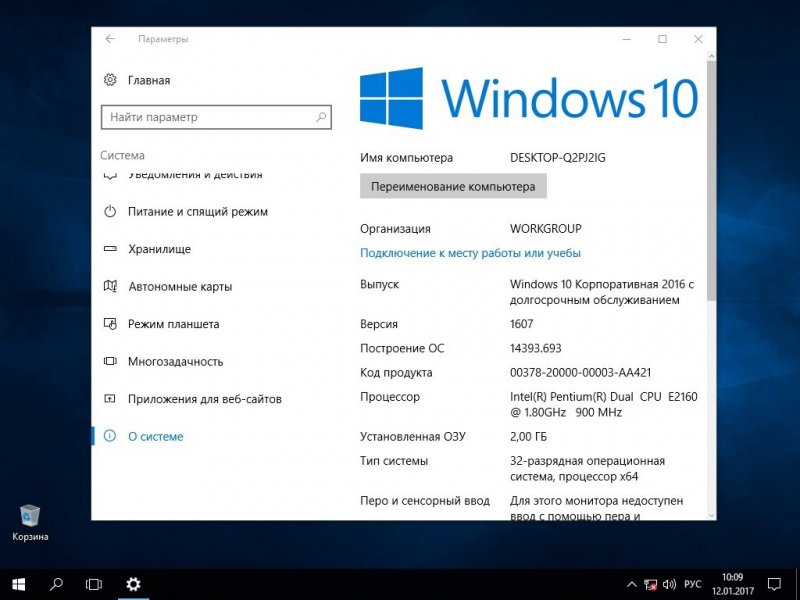Click the Организация label

[x=395, y=229]
